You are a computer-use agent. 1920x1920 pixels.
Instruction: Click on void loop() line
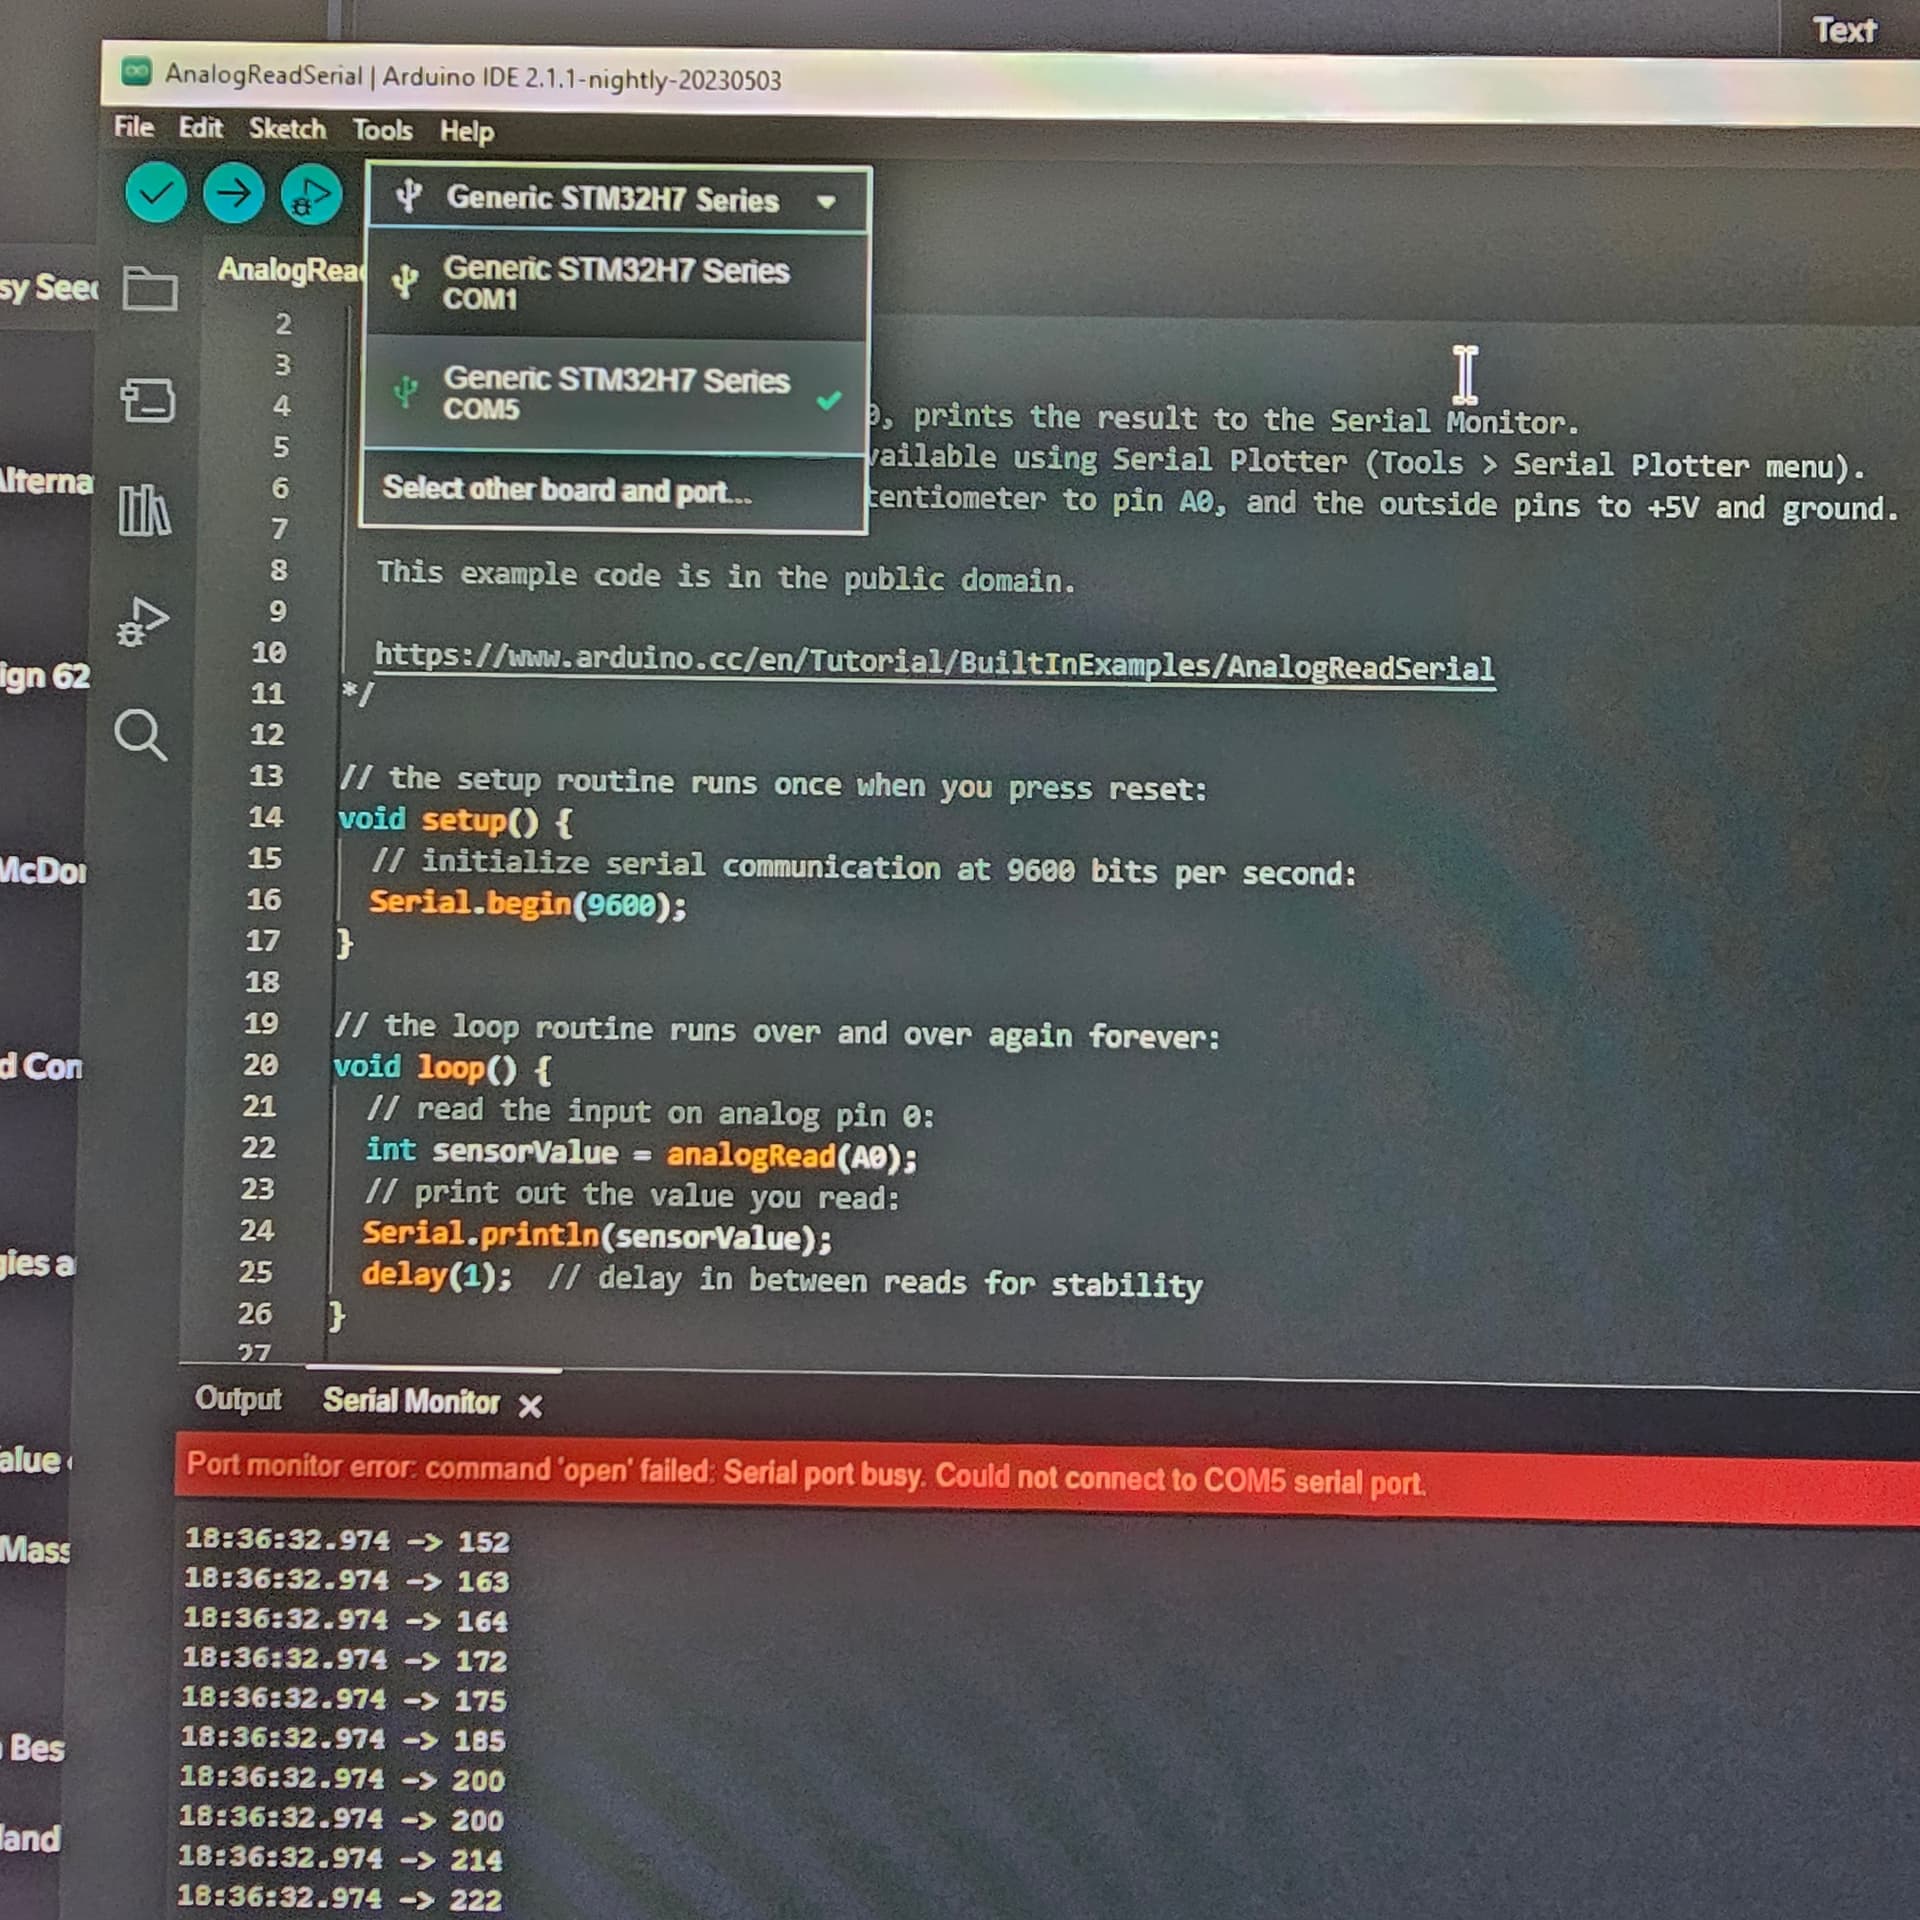coord(442,1068)
